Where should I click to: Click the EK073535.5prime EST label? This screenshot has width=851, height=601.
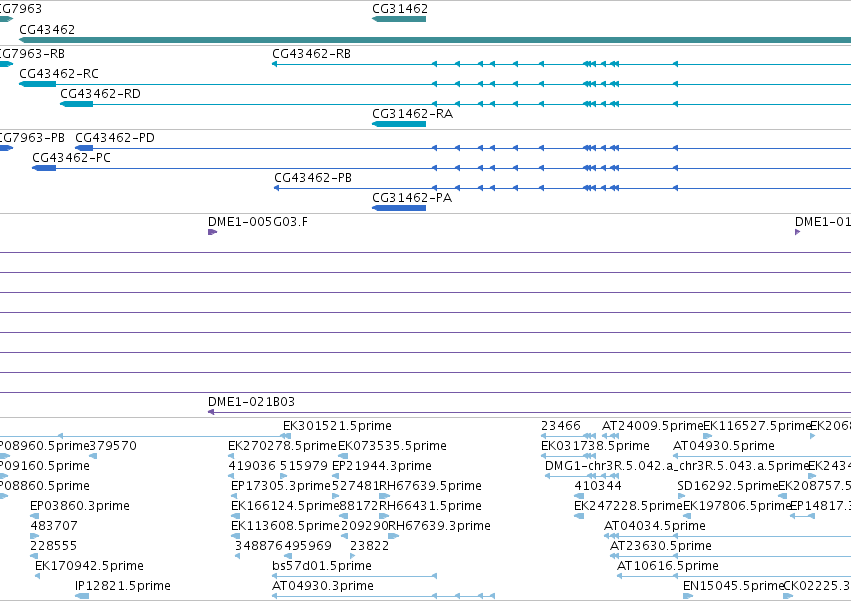pos(392,446)
